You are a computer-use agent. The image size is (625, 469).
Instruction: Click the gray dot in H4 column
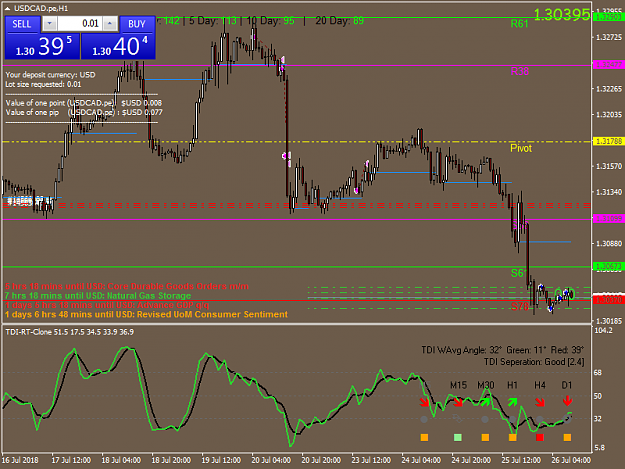[x=539, y=419]
